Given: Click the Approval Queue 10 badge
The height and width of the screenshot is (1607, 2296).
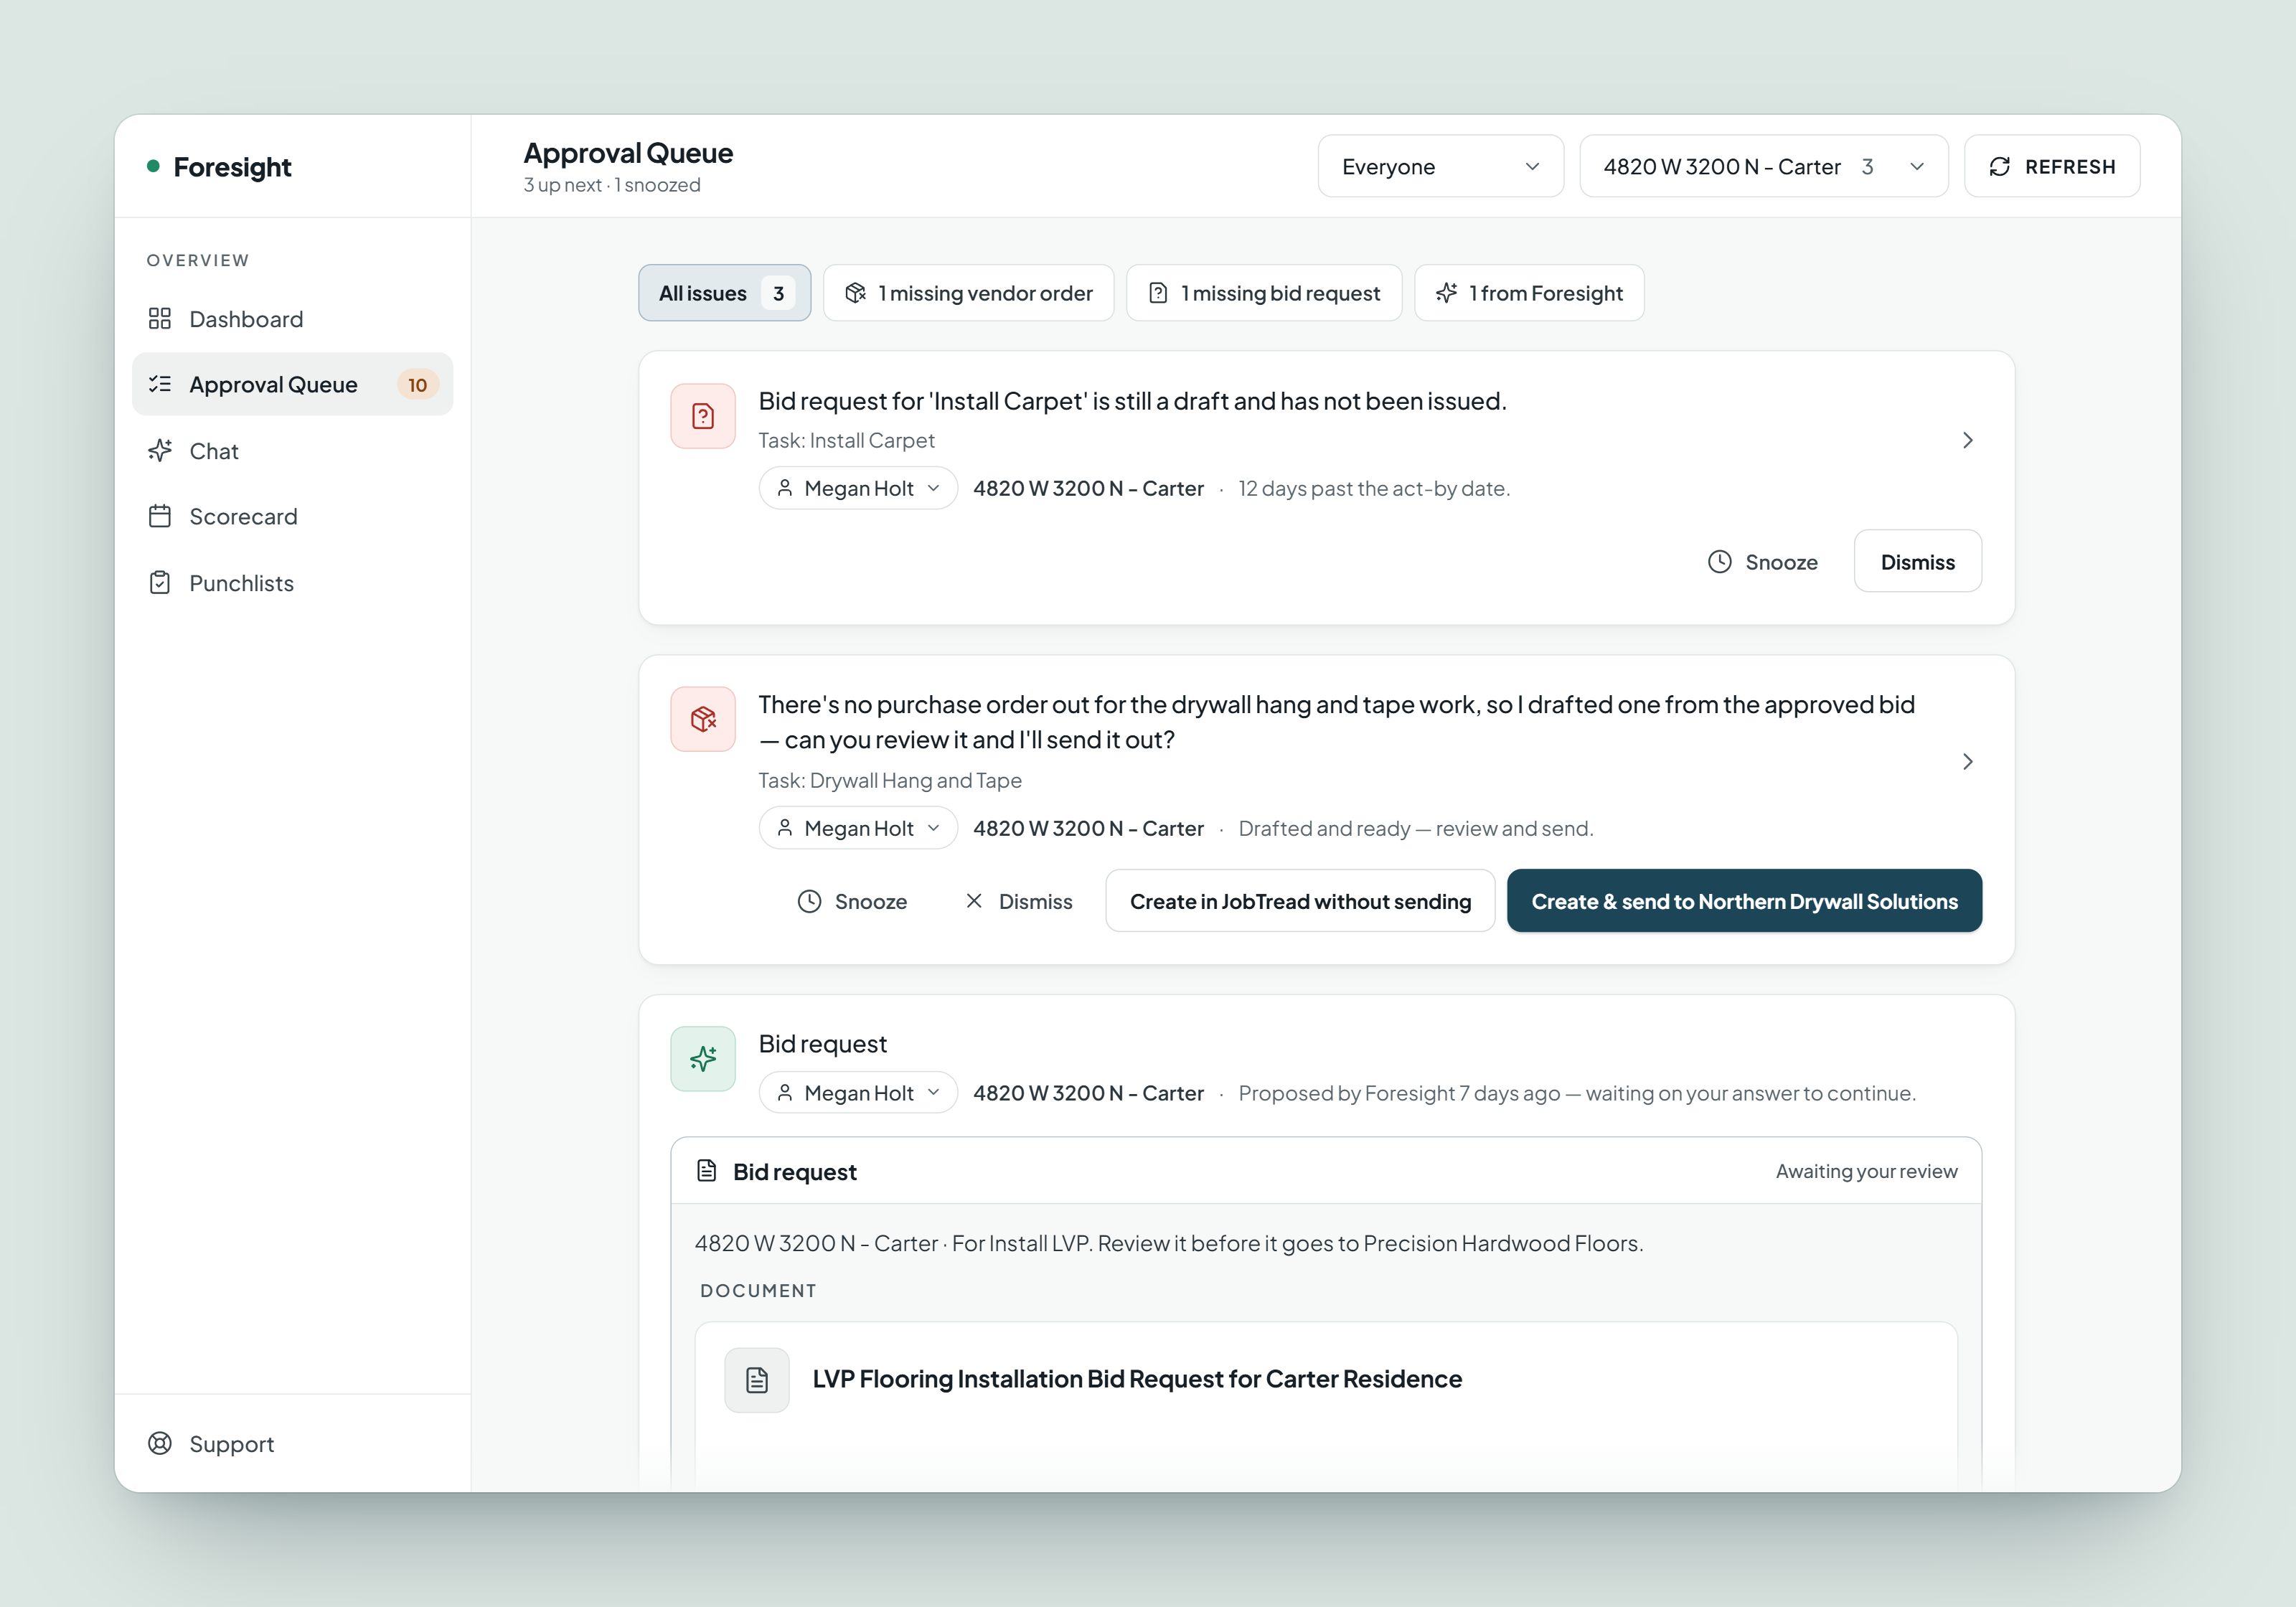Looking at the screenshot, I should pyautogui.click(x=418, y=385).
